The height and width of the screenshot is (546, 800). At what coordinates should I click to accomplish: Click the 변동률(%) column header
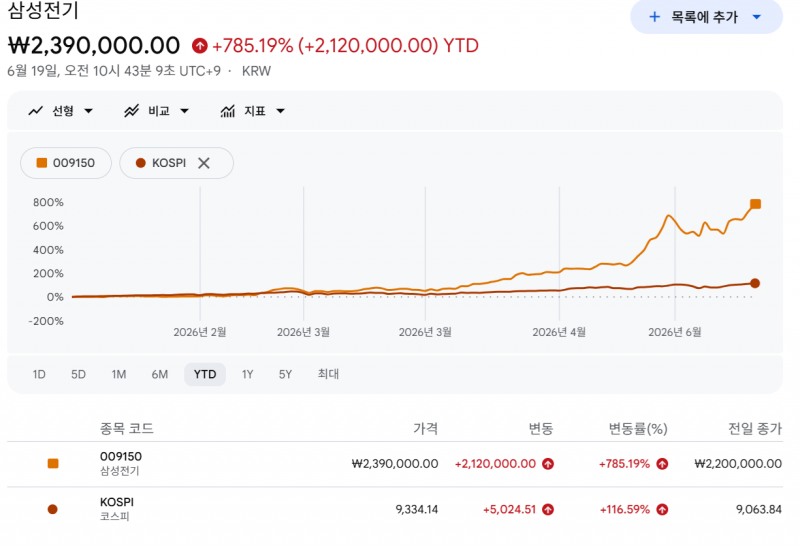(638, 429)
